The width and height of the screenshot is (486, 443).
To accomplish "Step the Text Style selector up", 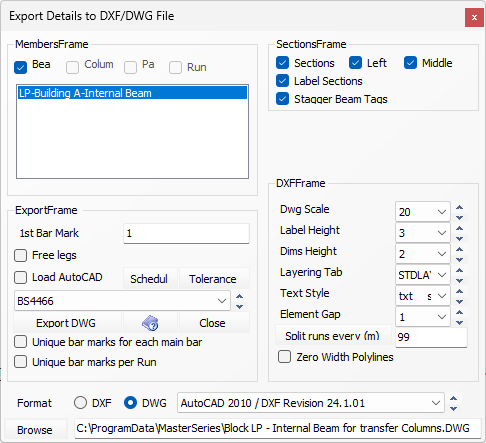I will (460, 291).
